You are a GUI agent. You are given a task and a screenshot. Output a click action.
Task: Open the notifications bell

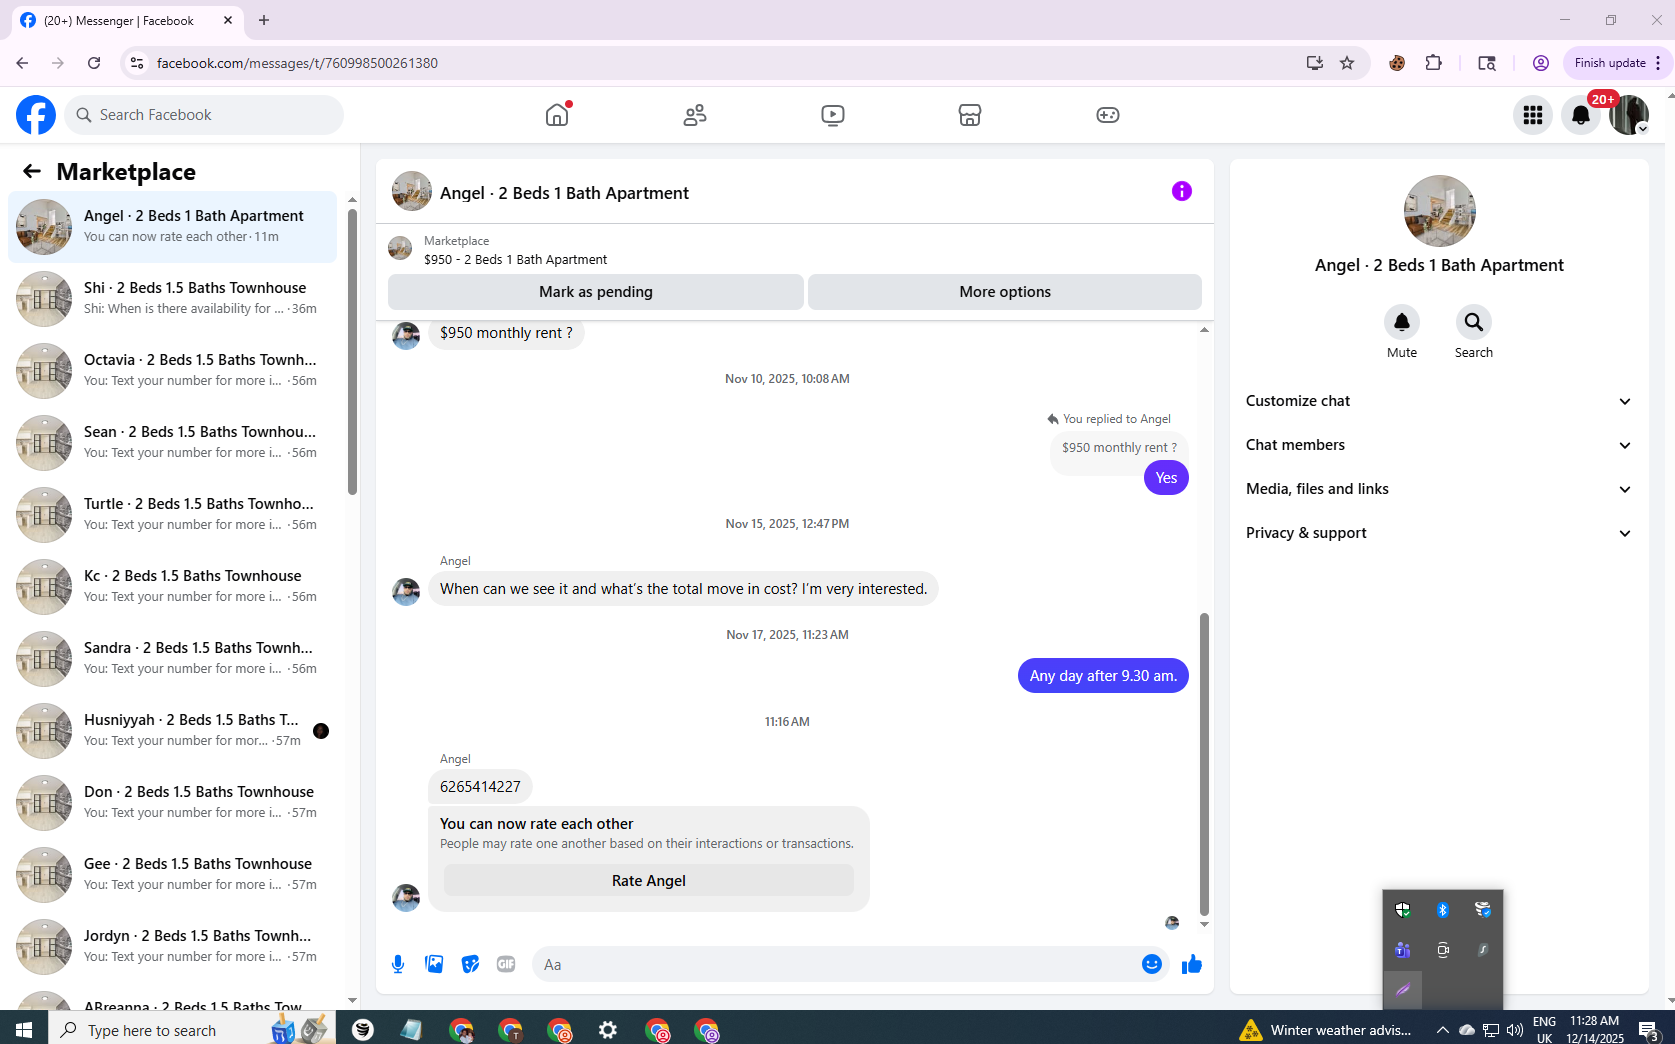tap(1581, 115)
